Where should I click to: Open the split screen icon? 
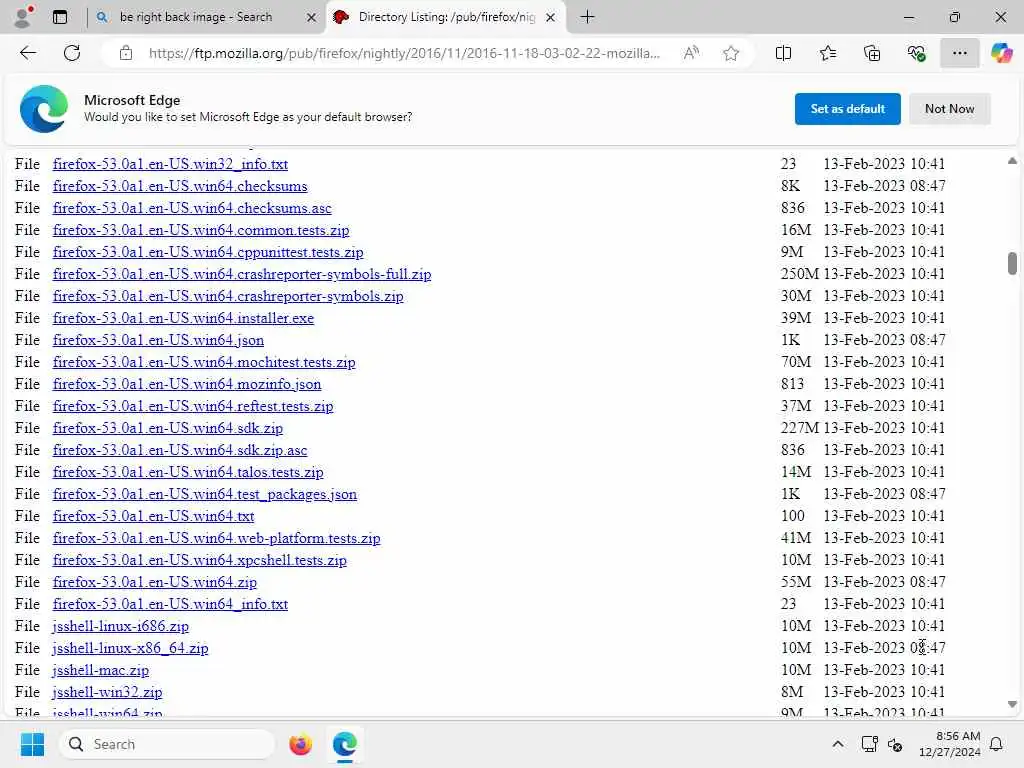[x=783, y=53]
